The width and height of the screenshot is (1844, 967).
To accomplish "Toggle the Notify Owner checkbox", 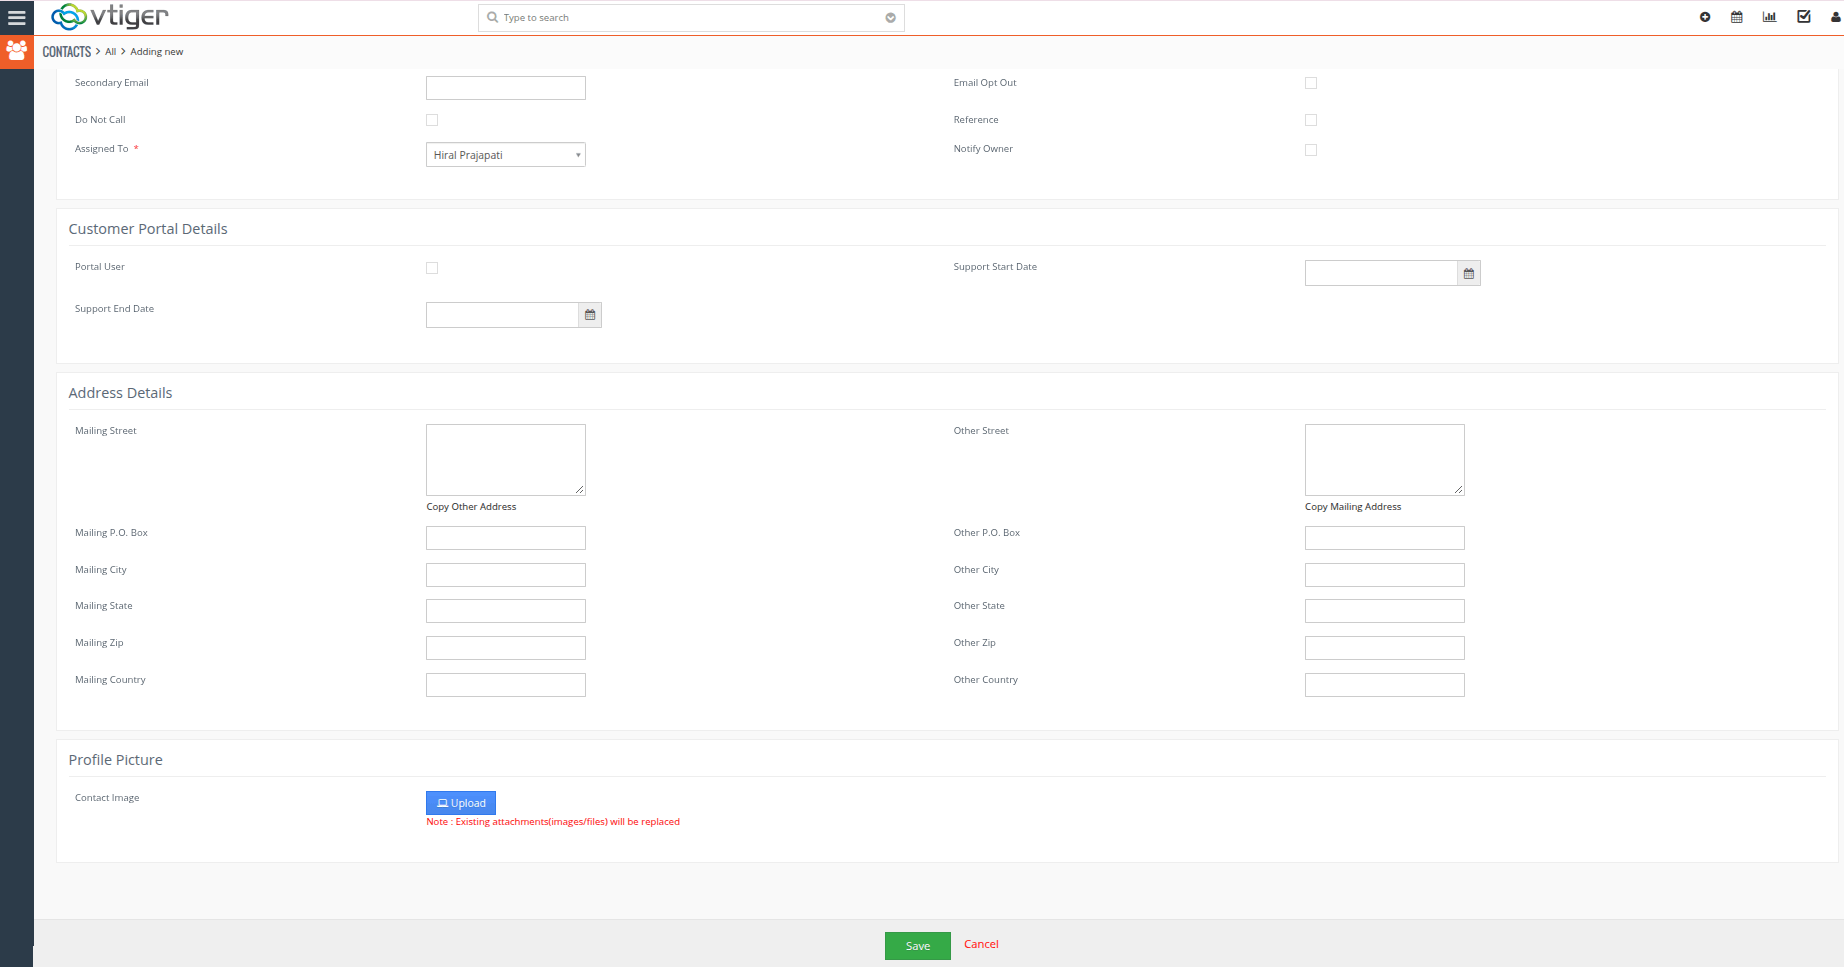I will [x=1311, y=150].
